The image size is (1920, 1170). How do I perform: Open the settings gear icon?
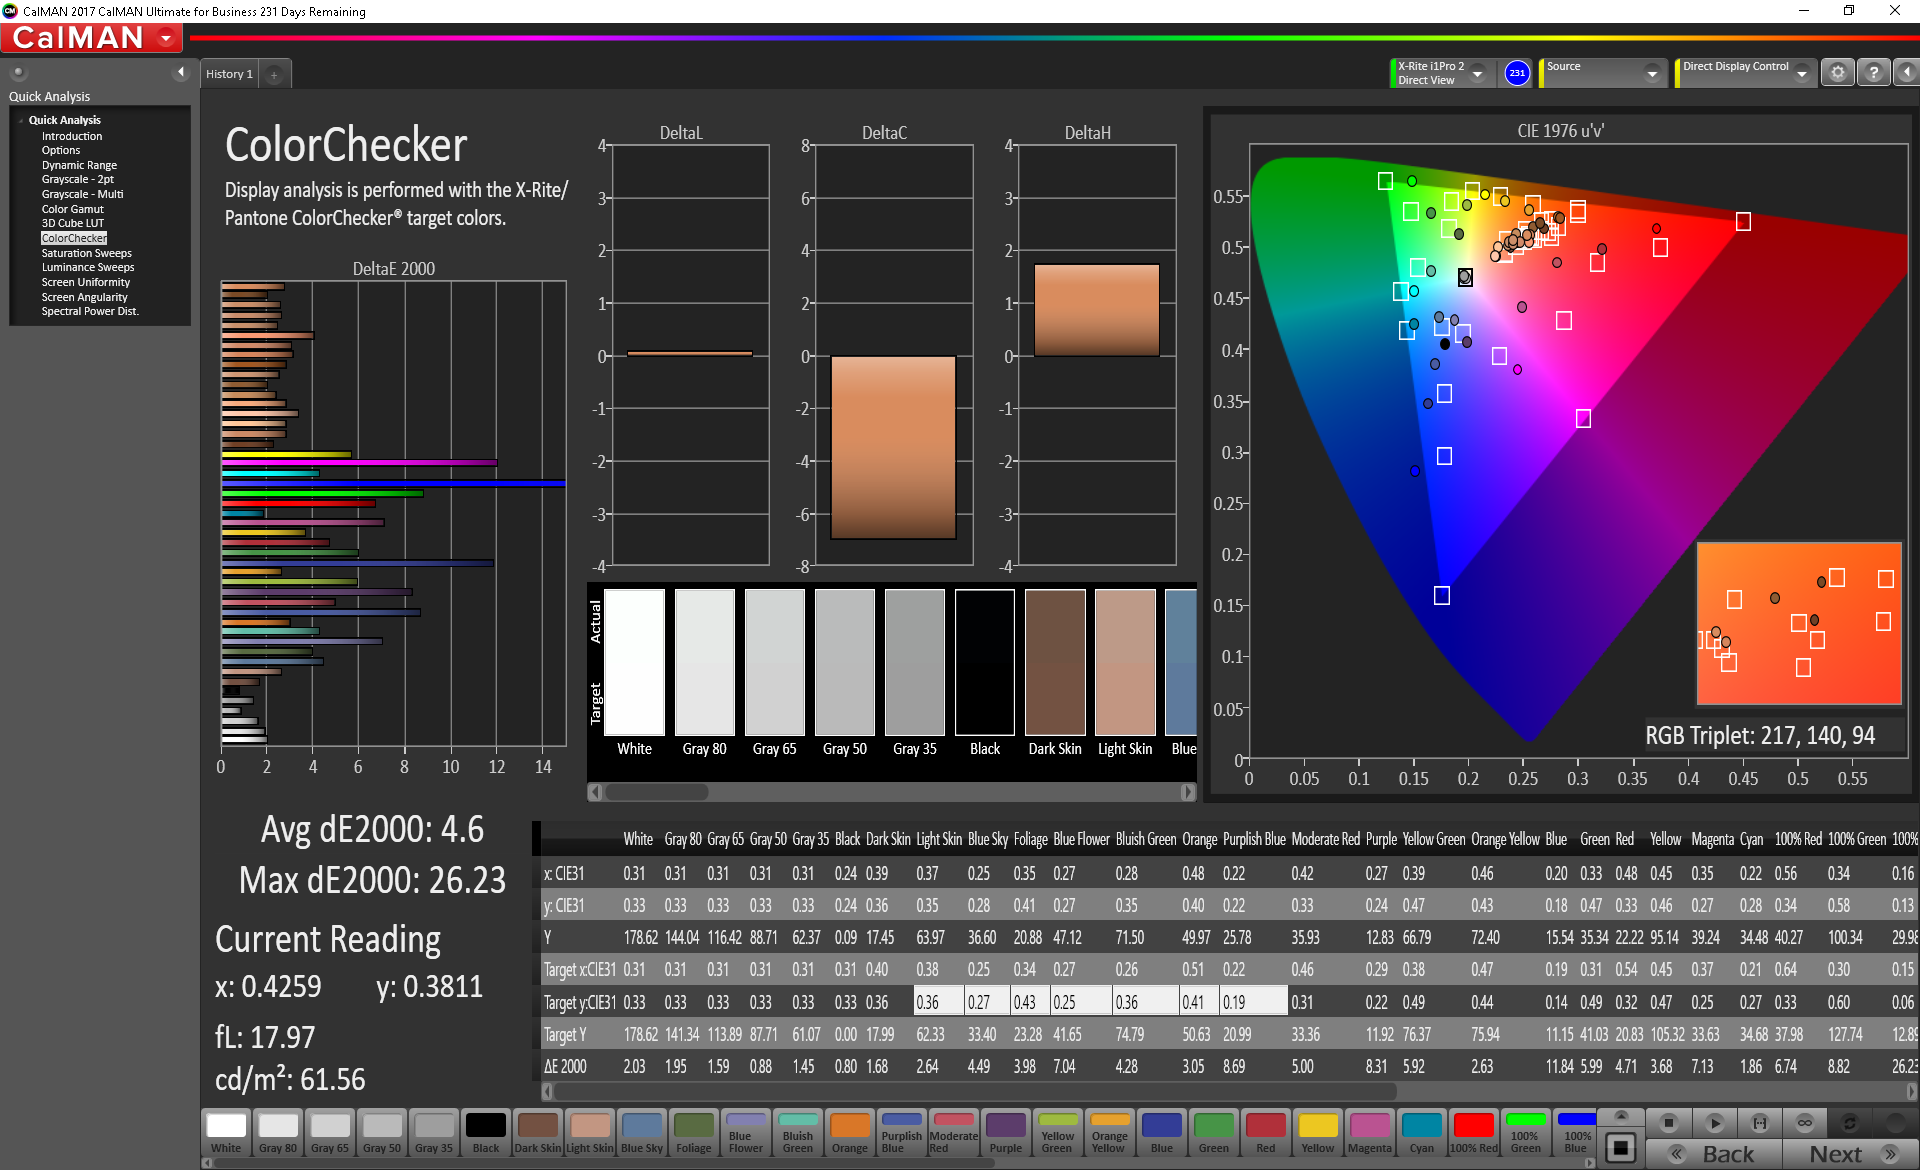[x=1838, y=73]
